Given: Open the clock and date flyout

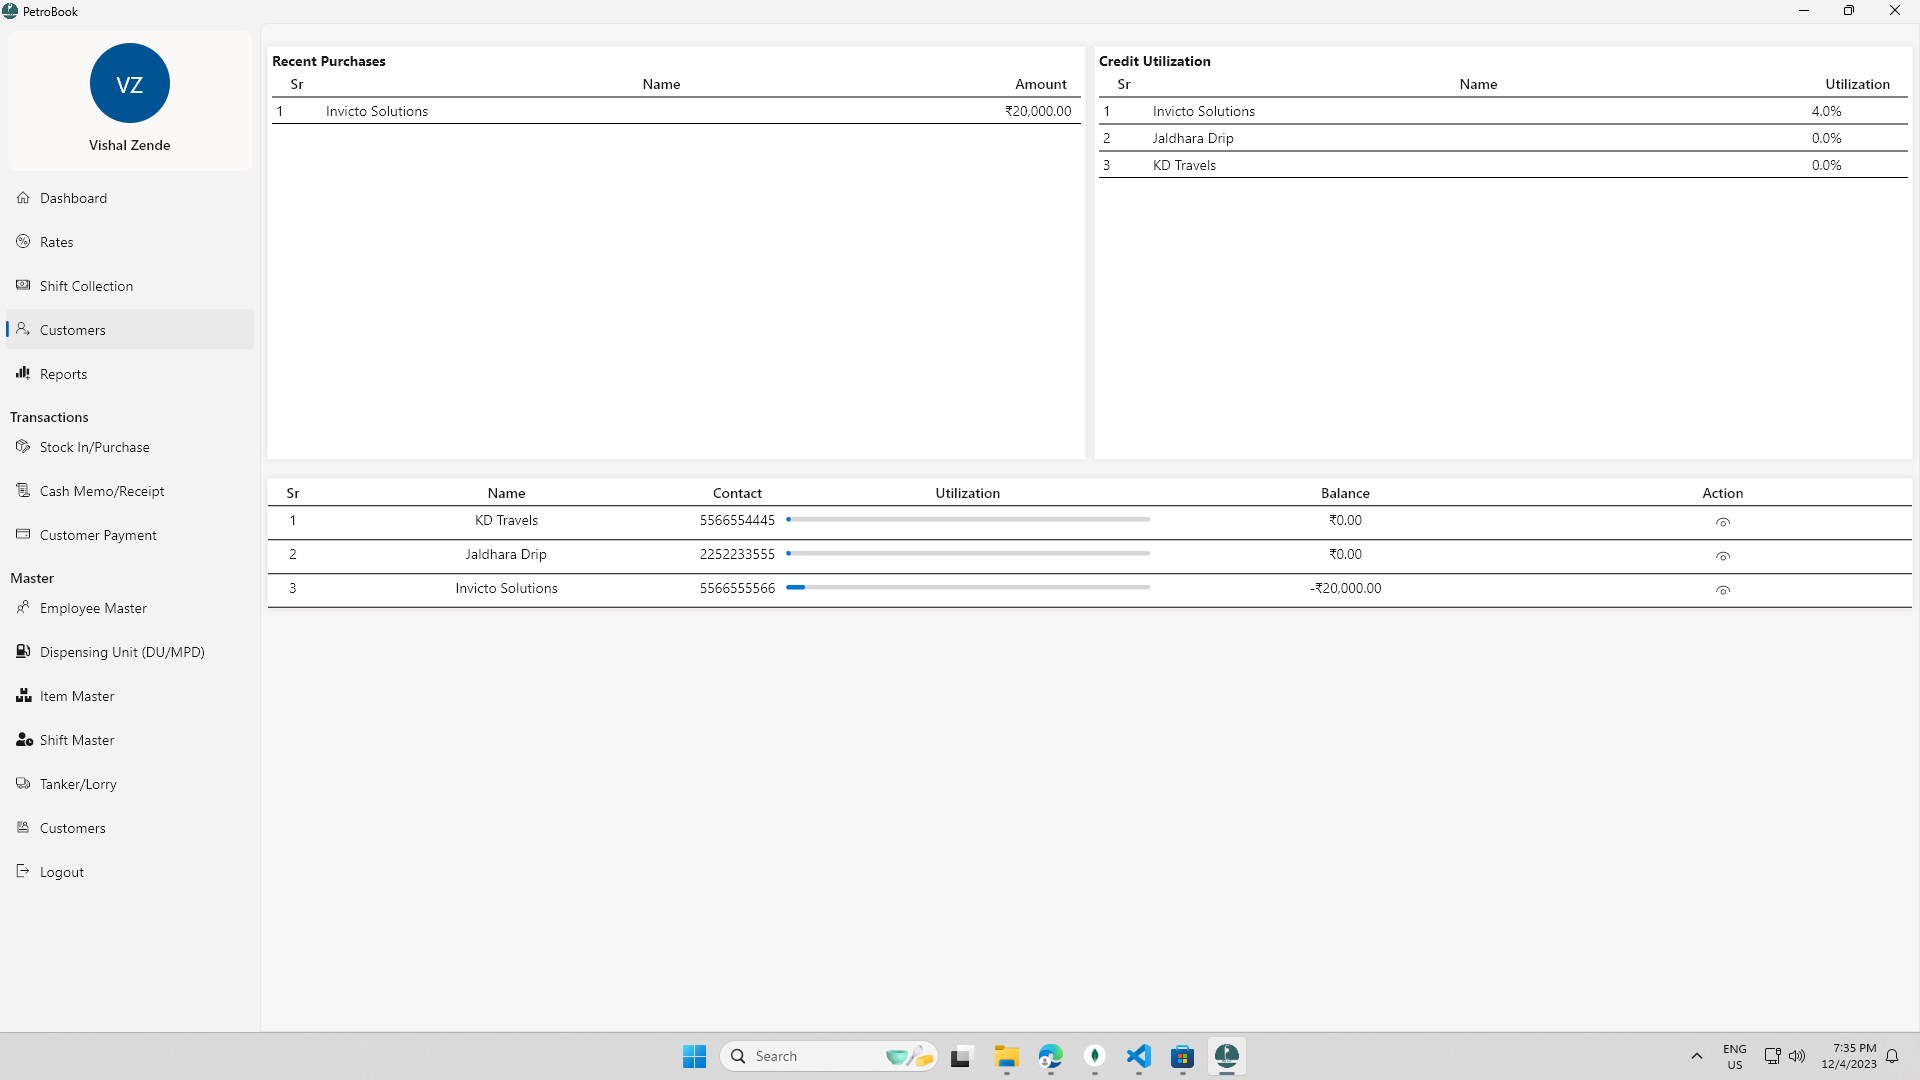Looking at the screenshot, I should [x=1848, y=1056].
